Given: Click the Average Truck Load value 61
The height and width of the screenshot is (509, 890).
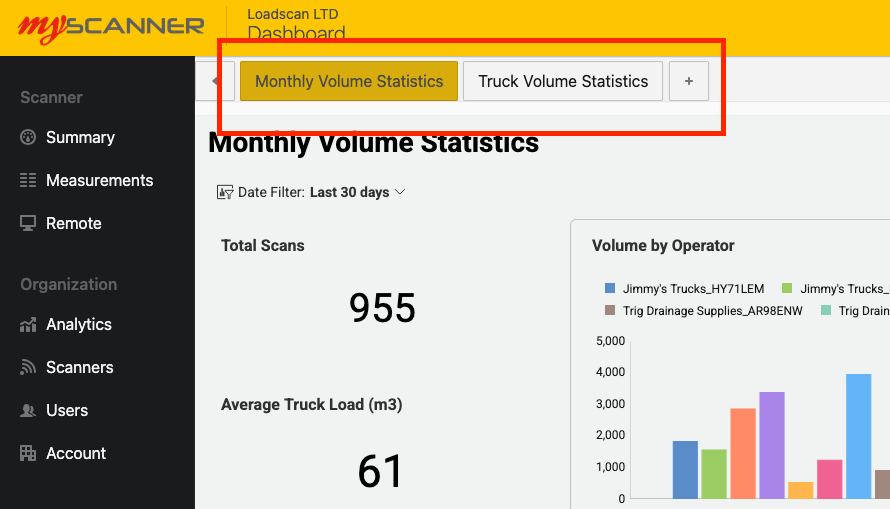Looking at the screenshot, I should (380, 471).
